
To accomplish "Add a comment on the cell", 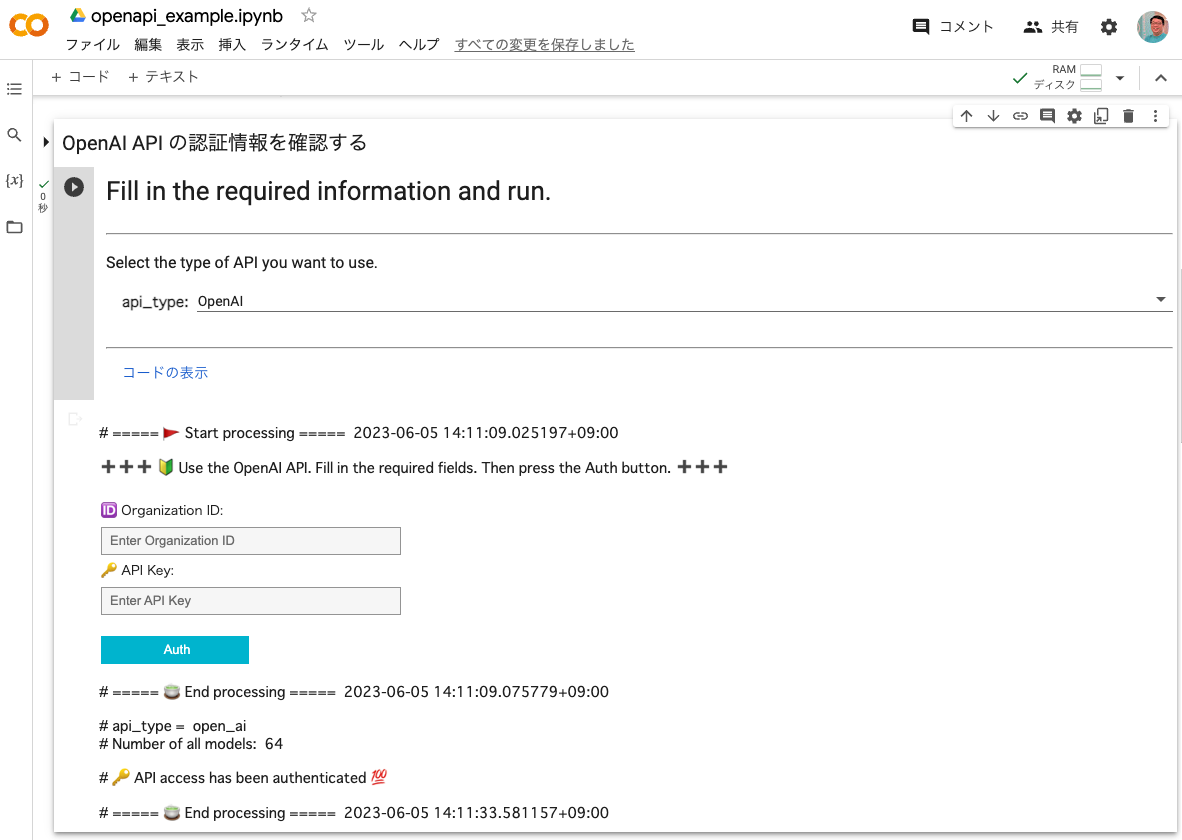I will pos(1046,115).
